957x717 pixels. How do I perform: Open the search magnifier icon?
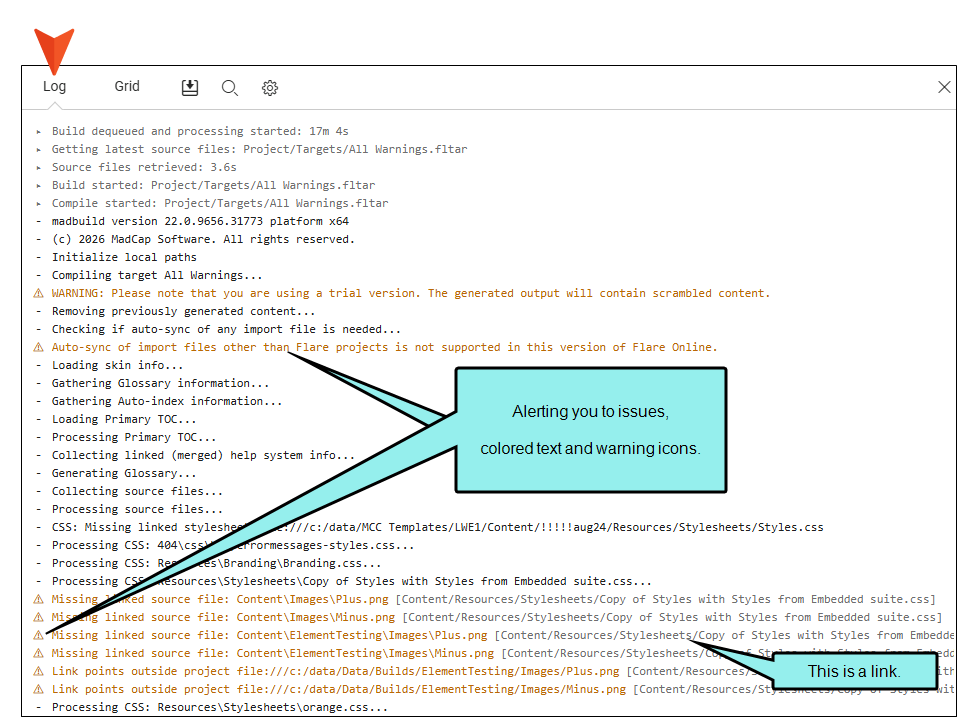pyautogui.click(x=229, y=88)
